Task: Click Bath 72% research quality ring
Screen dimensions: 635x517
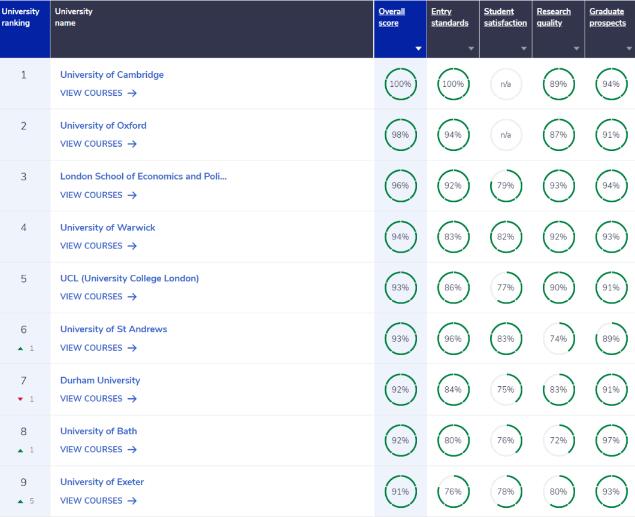Action: click(558, 440)
